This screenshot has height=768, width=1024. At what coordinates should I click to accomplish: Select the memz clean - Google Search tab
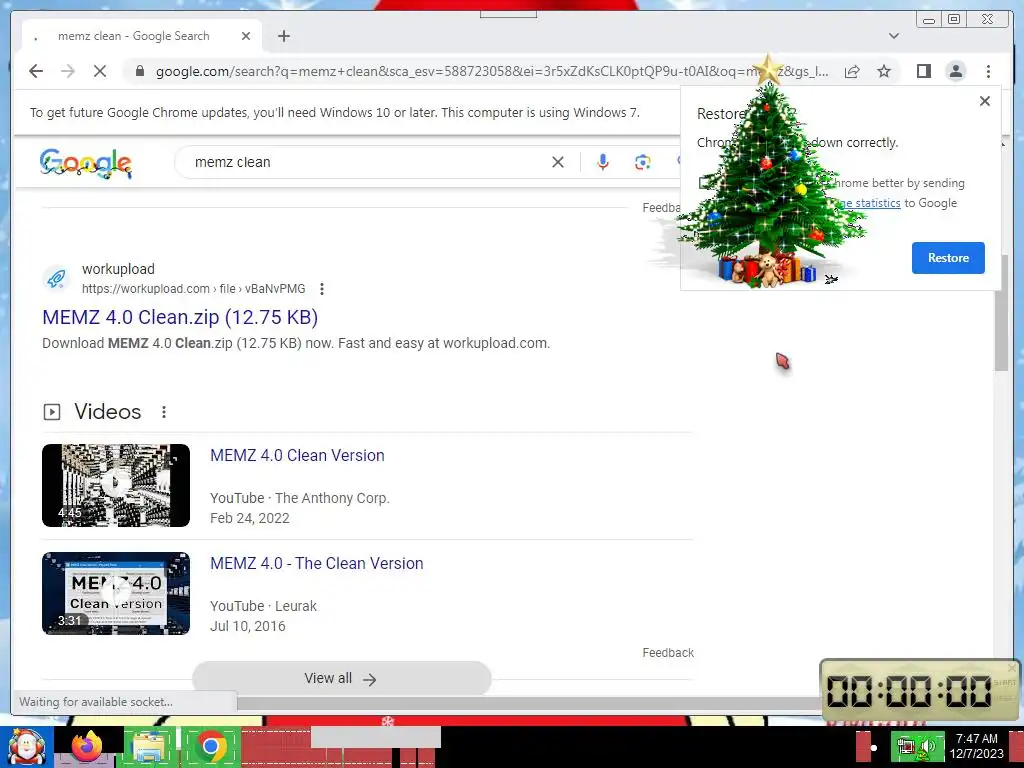142,36
